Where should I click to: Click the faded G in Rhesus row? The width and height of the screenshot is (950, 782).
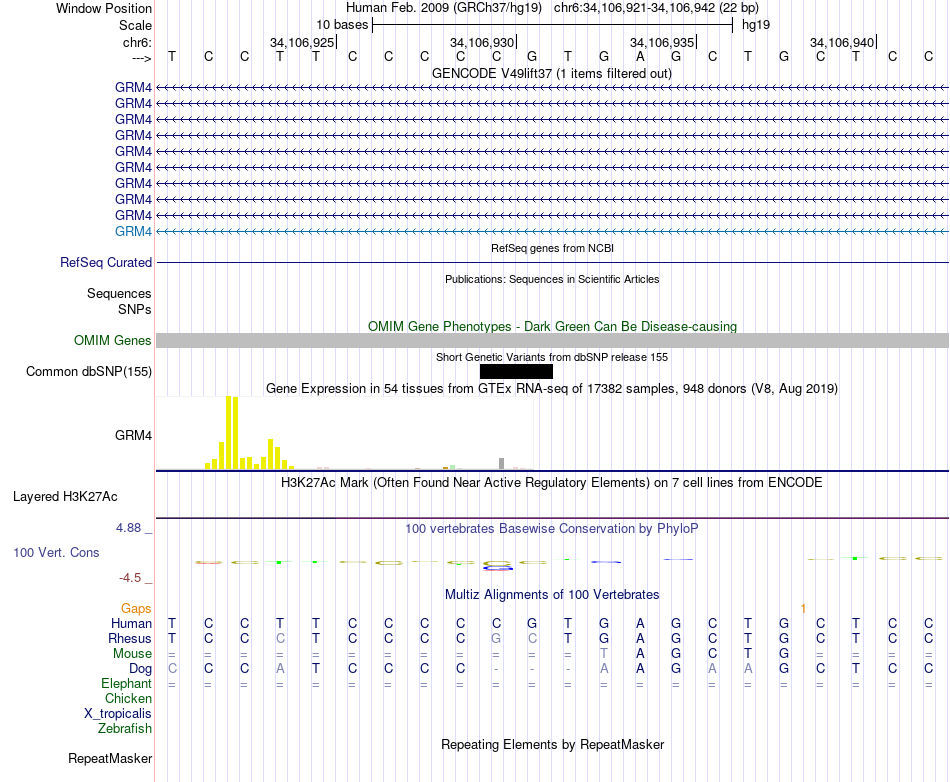(x=496, y=638)
